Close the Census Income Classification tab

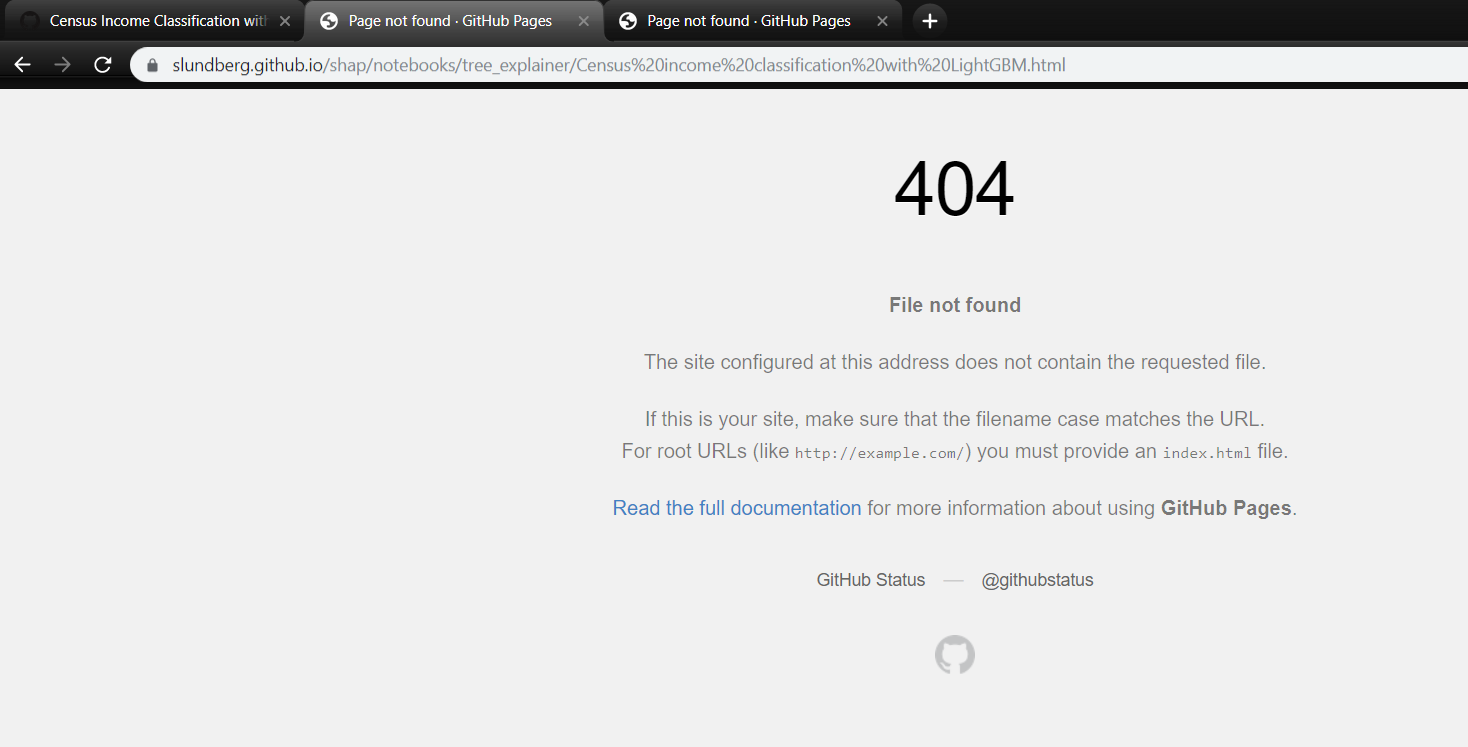coord(285,21)
